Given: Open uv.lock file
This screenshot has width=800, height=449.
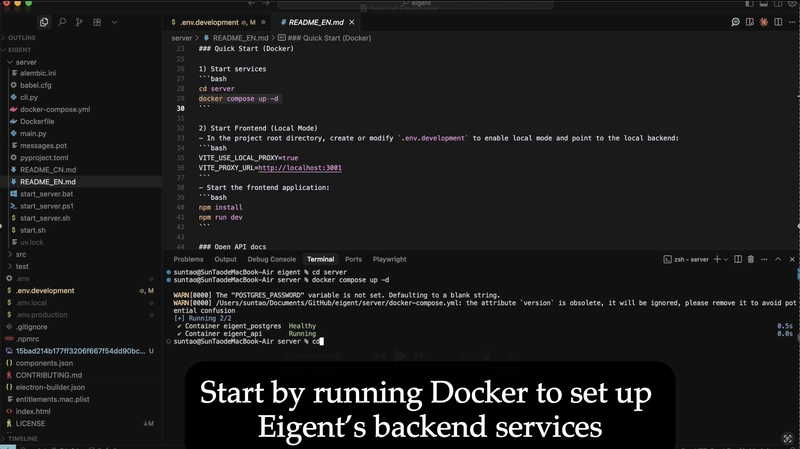Looking at the screenshot, I should 32,242.
